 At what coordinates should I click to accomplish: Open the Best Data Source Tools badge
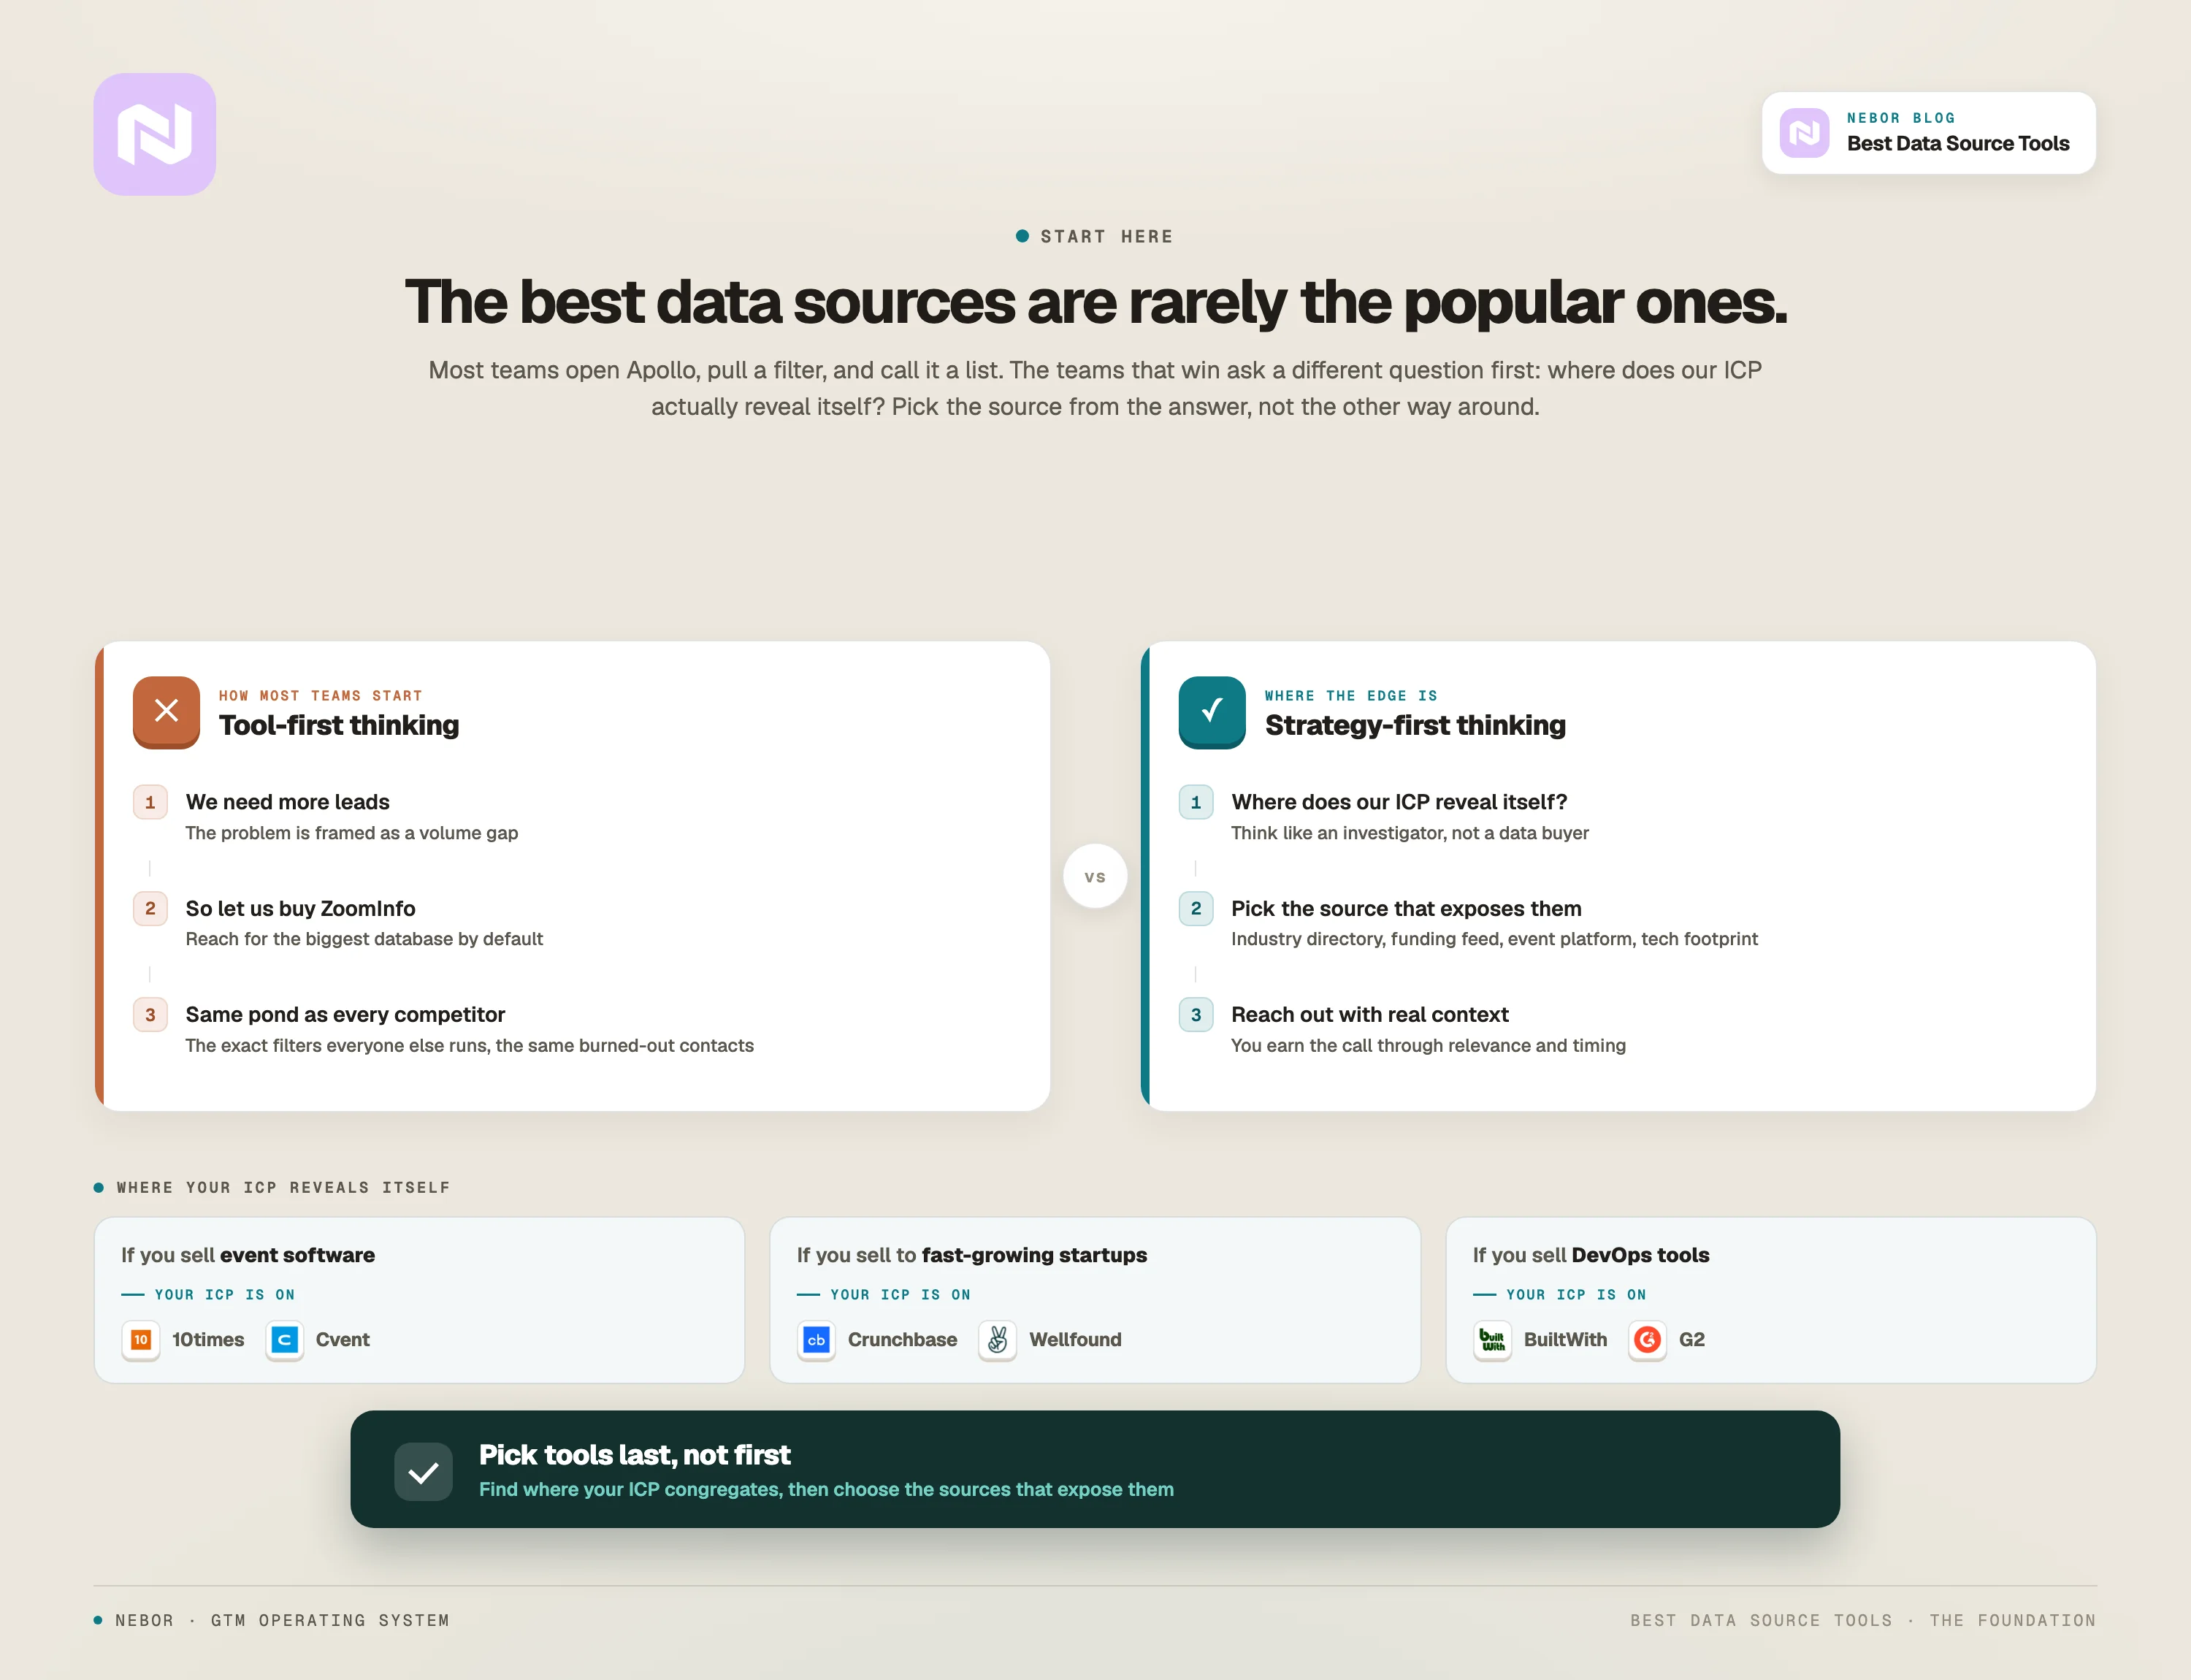tap(1928, 133)
